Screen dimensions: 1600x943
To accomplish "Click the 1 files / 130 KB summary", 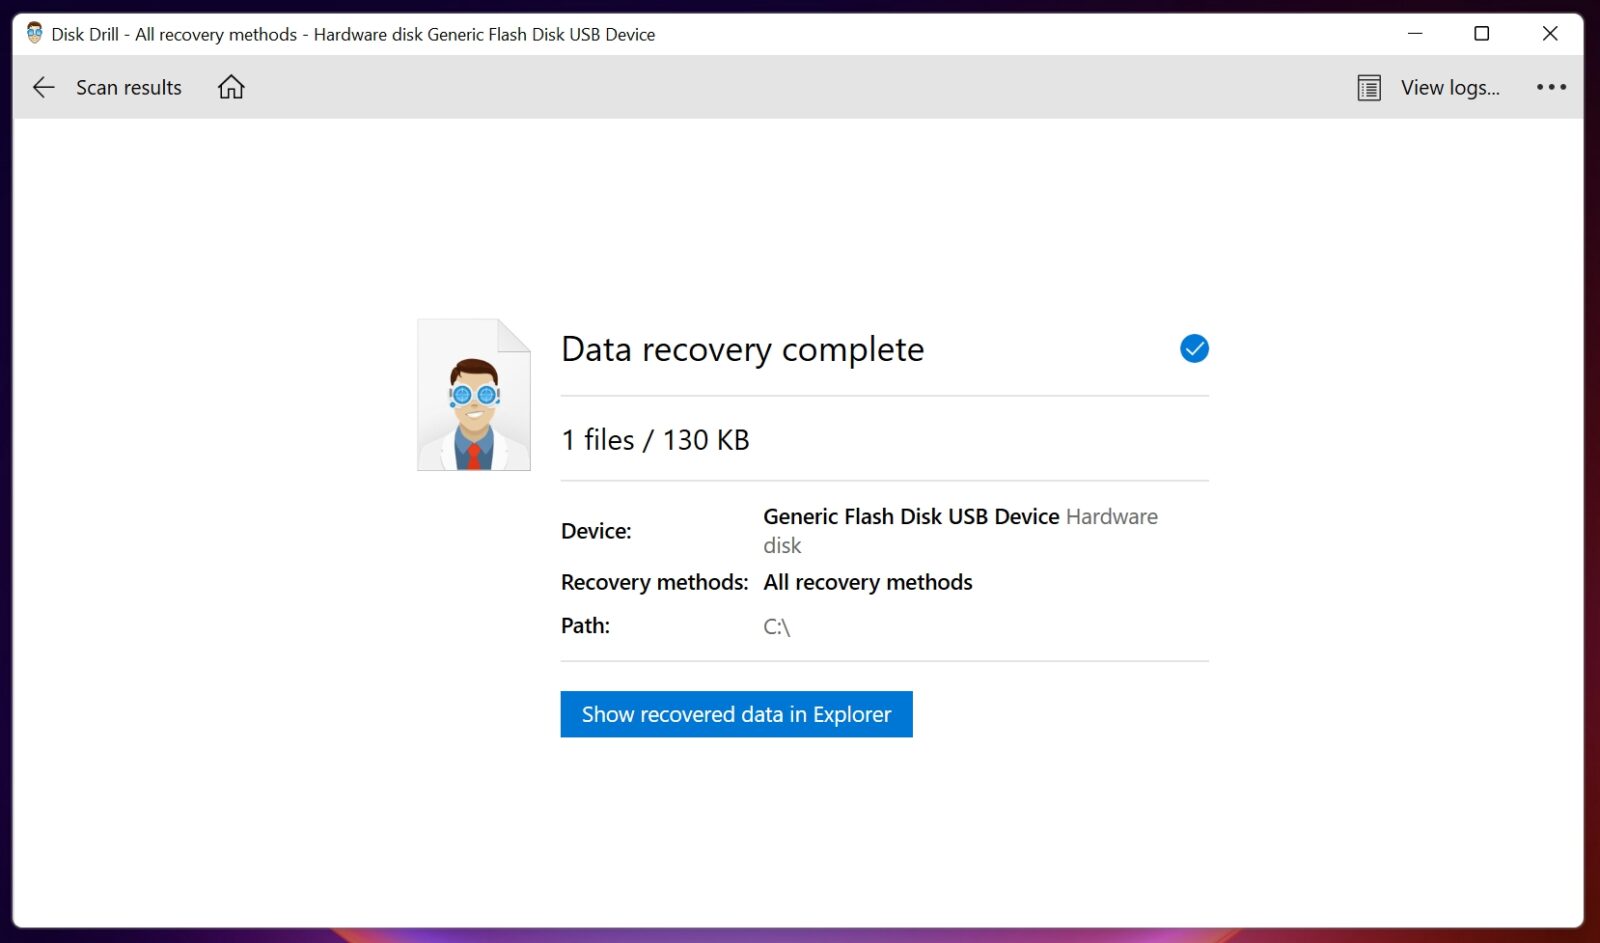I will [655, 439].
